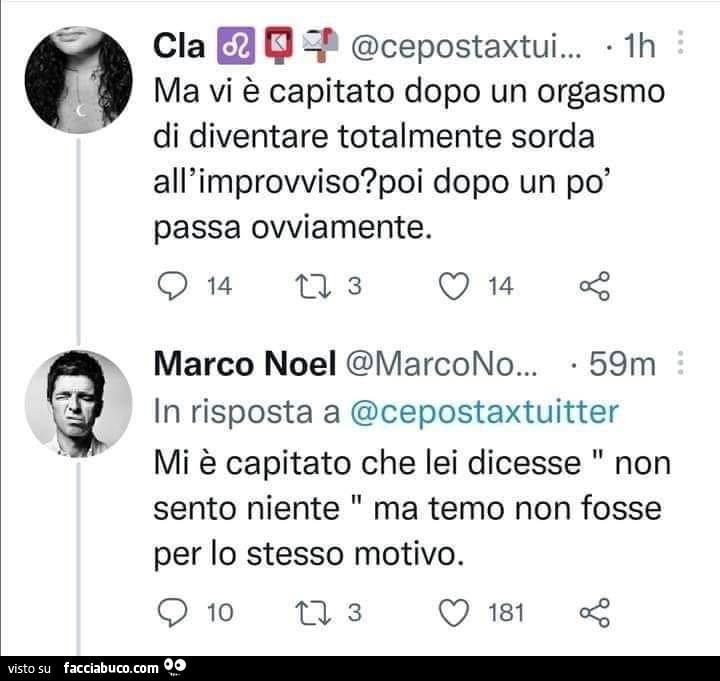720x681 pixels.
Task: Share Marco Noel's reply
Action: tap(594, 611)
